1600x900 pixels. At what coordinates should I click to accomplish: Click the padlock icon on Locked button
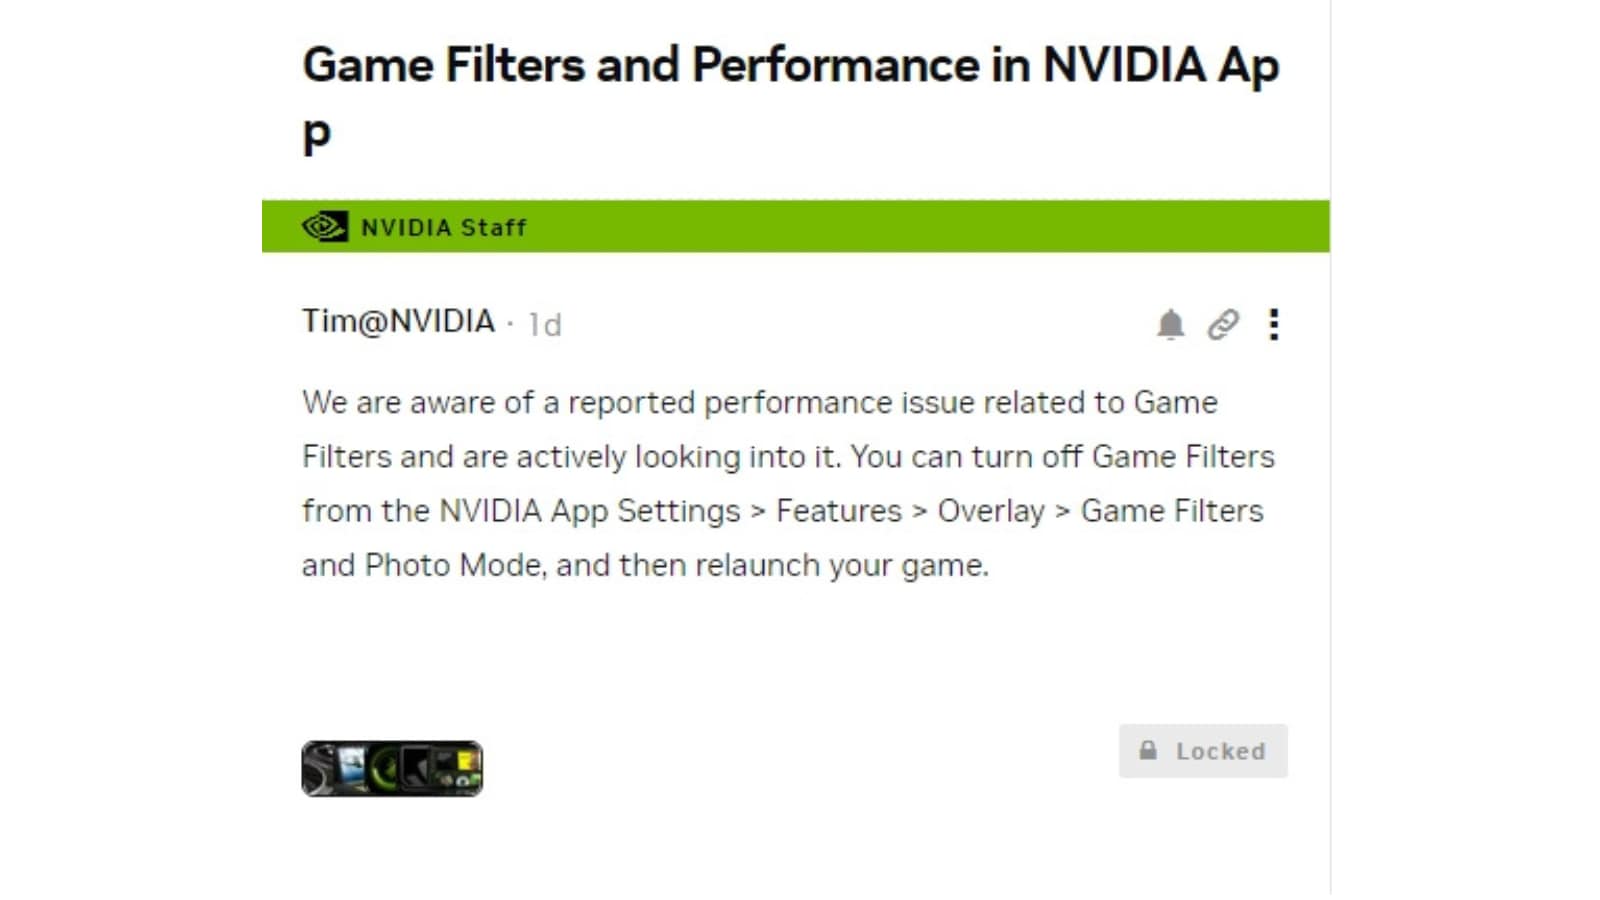click(1148, 750)
